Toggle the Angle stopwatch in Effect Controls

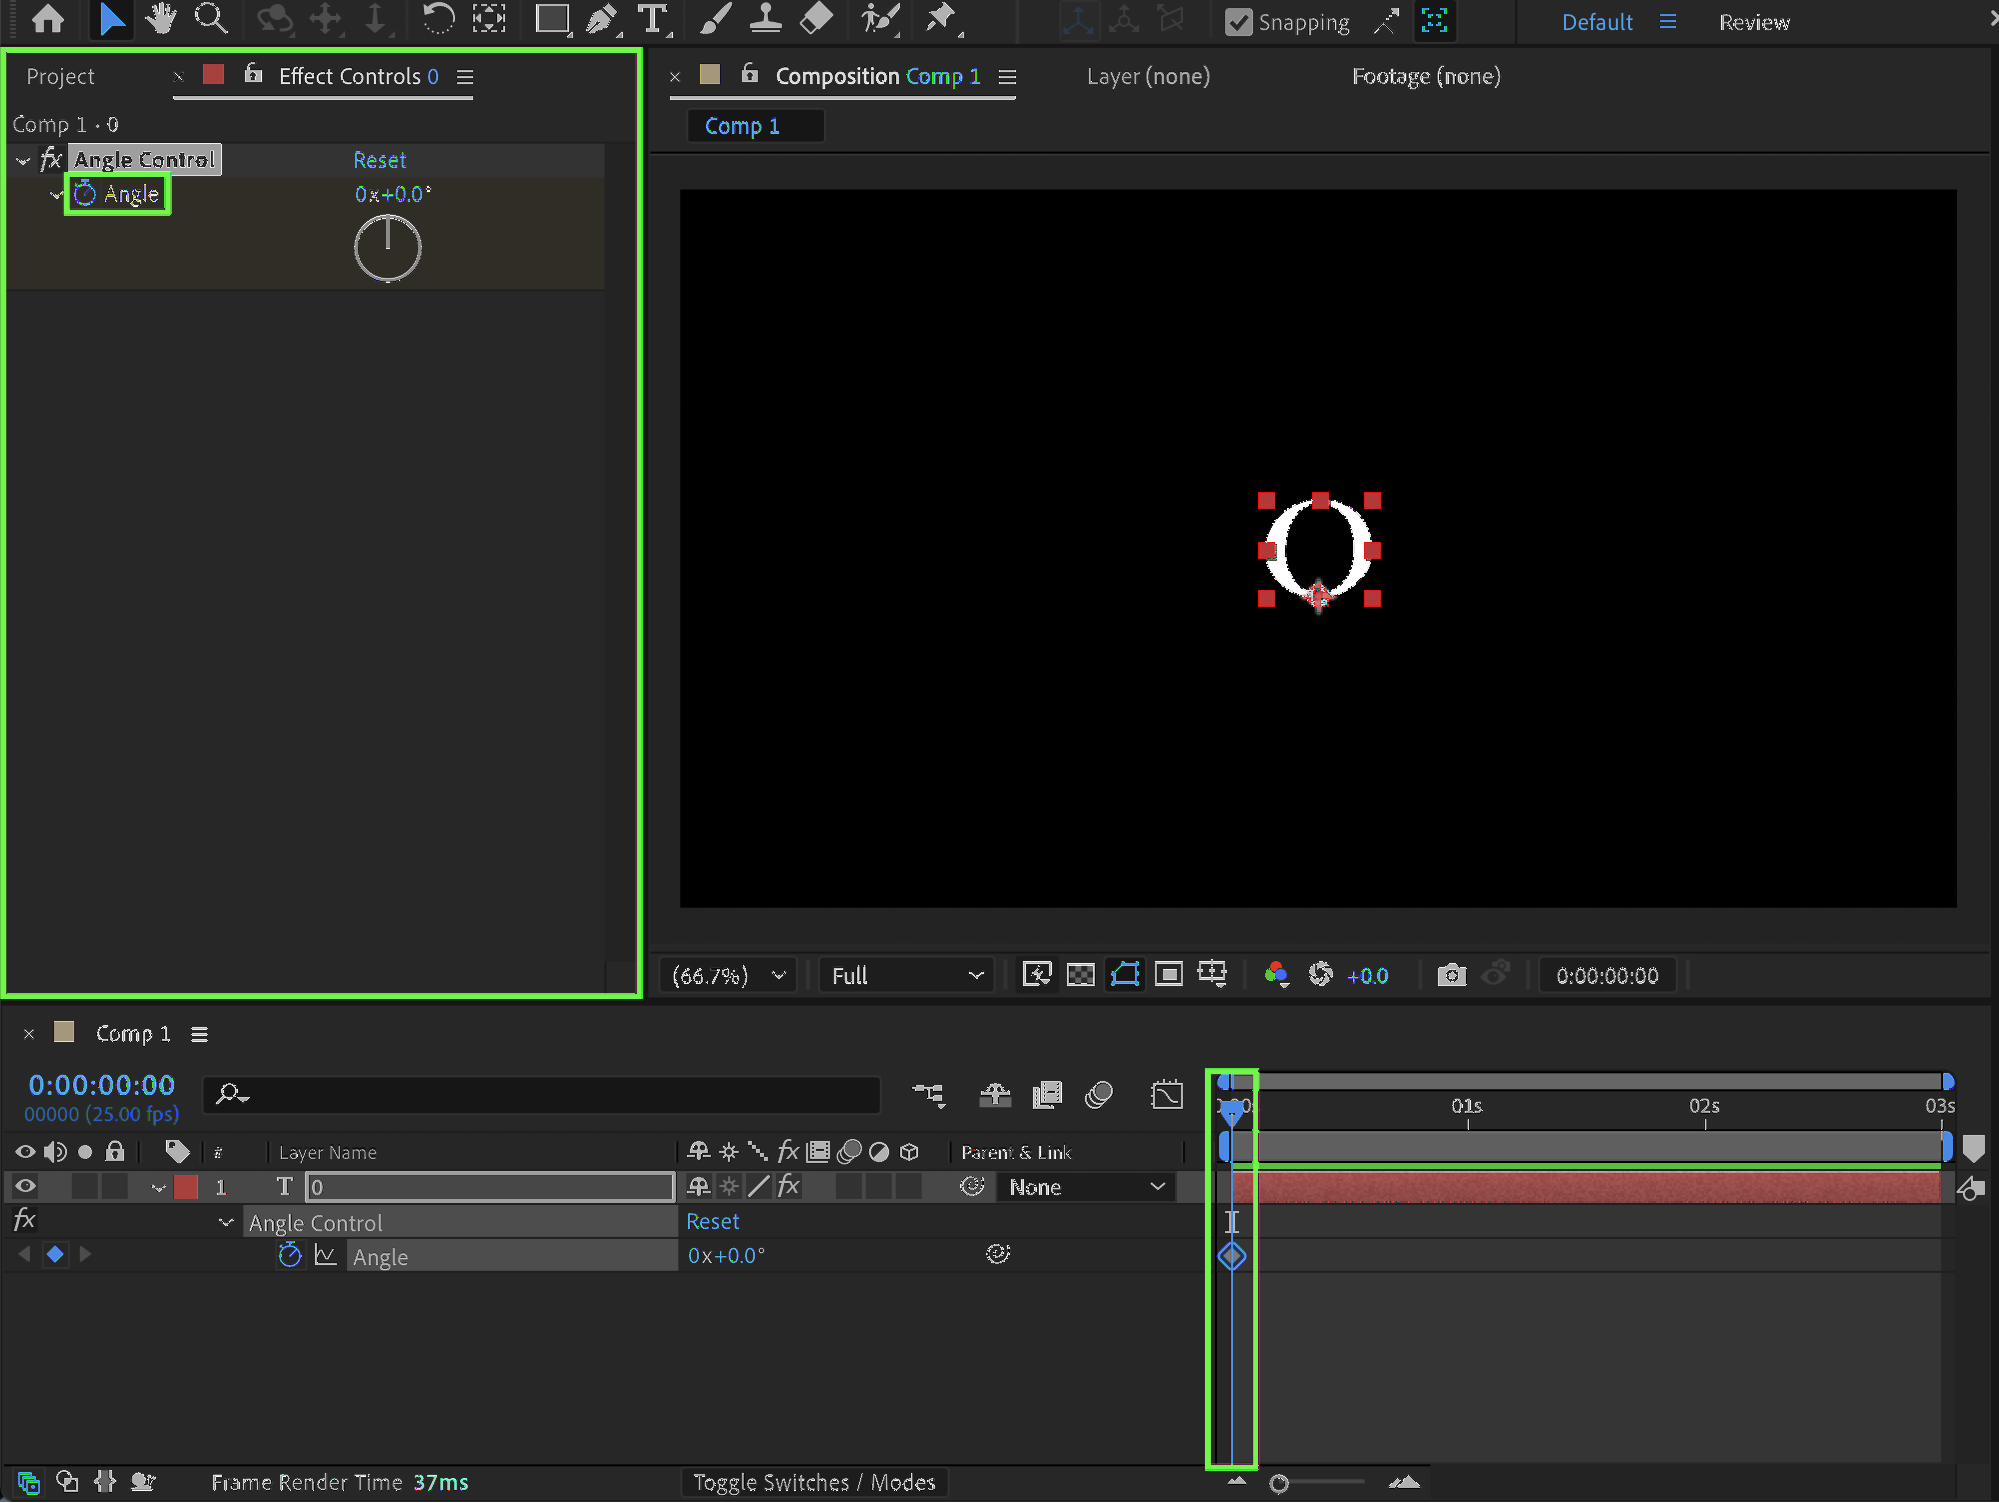(x=85, y=194)
